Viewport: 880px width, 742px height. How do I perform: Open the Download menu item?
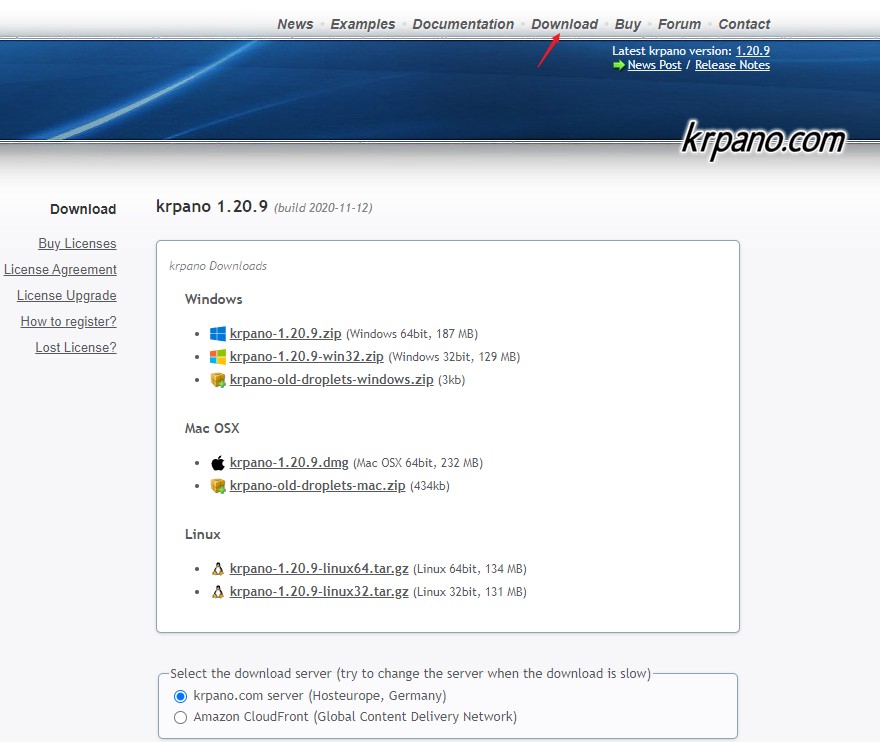click(564, 24)
